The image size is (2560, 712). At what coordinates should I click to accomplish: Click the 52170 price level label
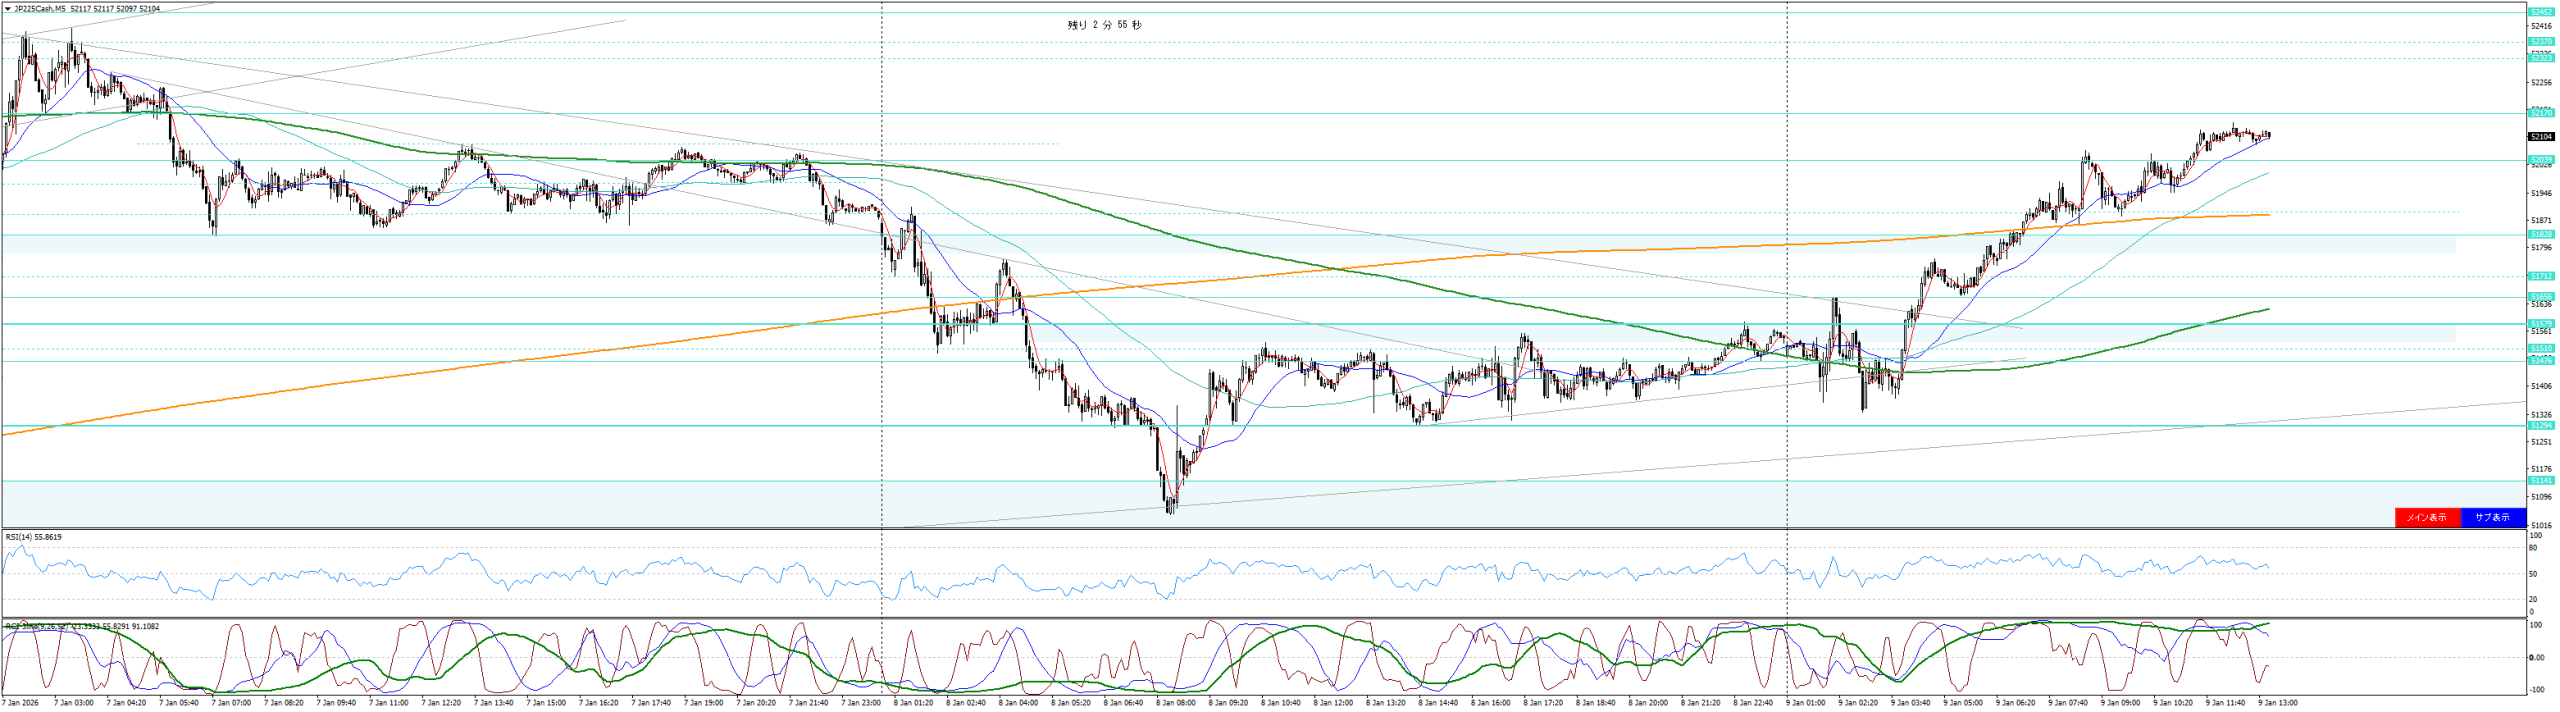(2541, 114)
